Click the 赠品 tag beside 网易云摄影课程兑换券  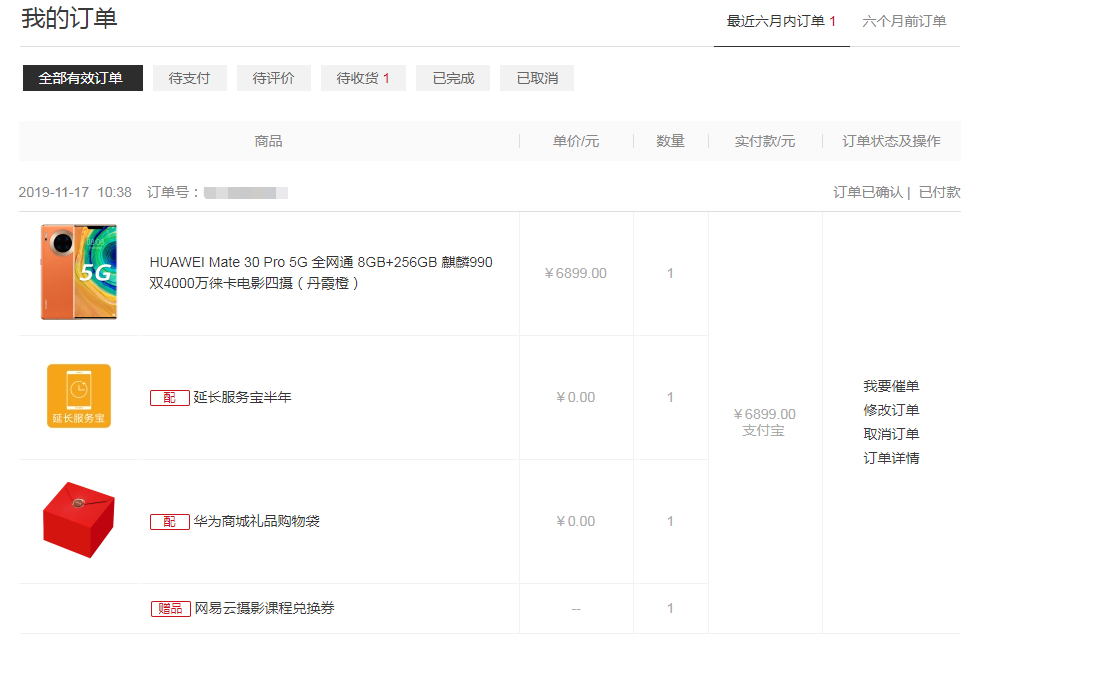tap(170, 608)
